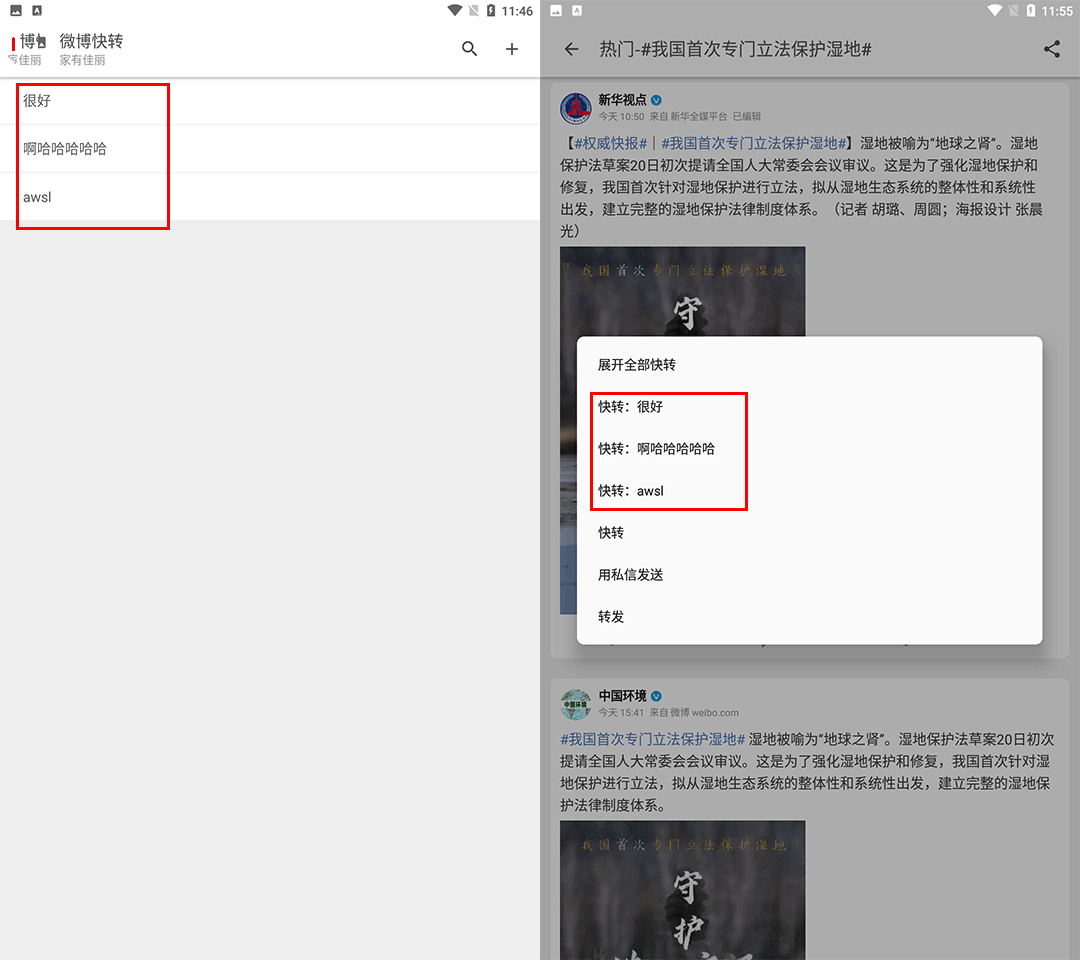Tap the 新华视点 account name
Viewport: 1080px width, 960px height.
click(x=622, y=101)
